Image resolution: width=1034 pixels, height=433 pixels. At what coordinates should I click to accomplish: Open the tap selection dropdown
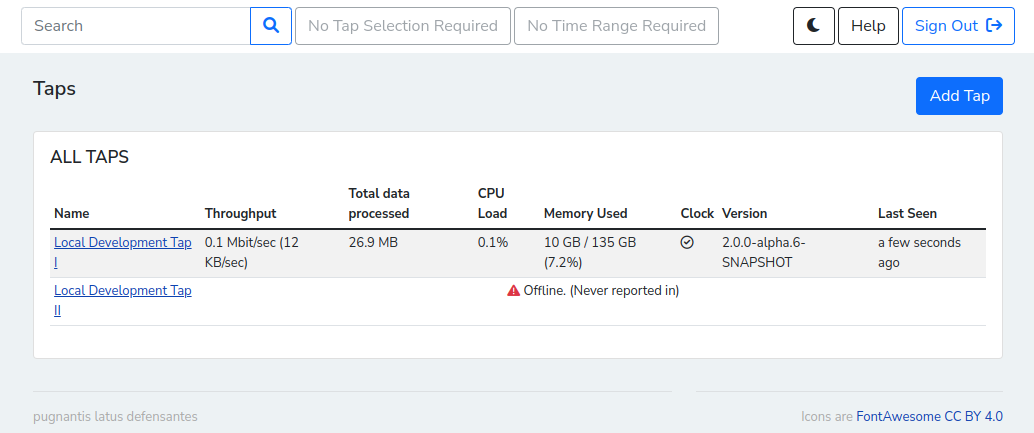coord(402,26)
